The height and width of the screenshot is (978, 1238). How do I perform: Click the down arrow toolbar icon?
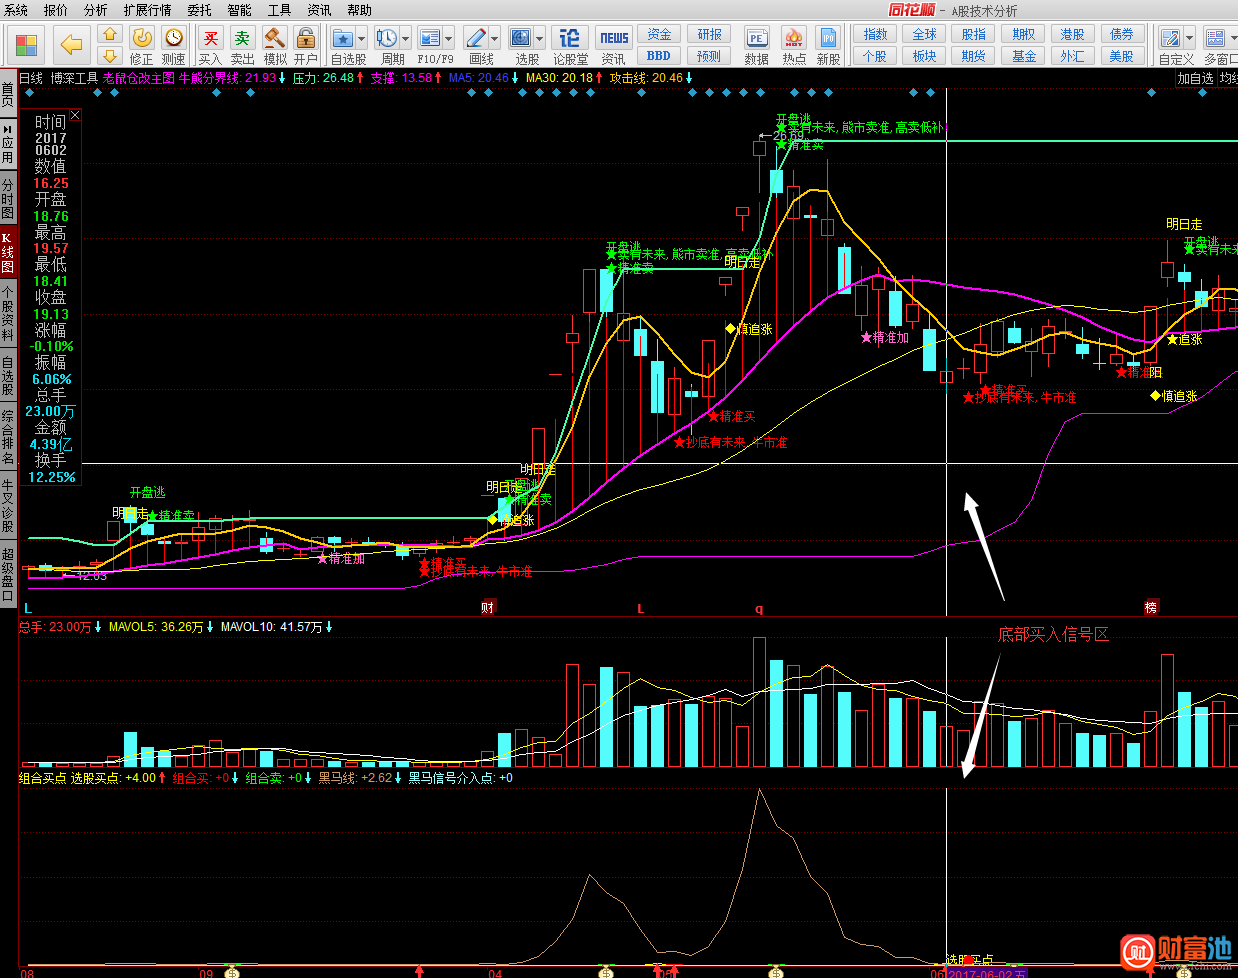point(111,55)
